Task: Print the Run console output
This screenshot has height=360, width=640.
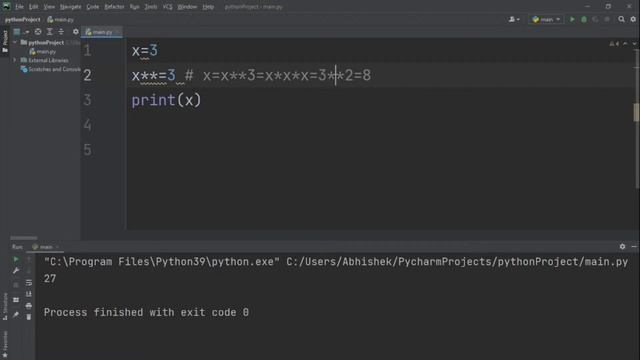Action: point(29,305)
